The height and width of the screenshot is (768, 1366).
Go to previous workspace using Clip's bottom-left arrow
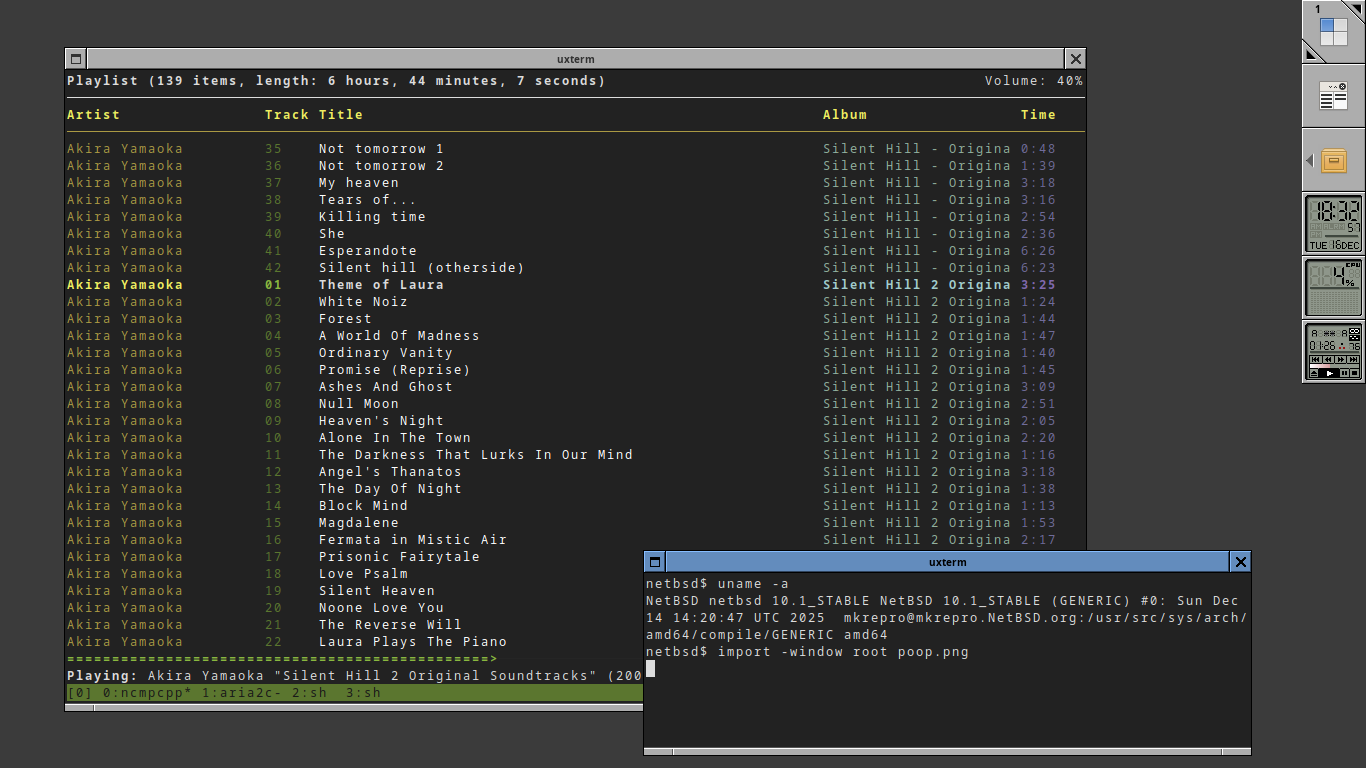click(x=1311, y=54)
